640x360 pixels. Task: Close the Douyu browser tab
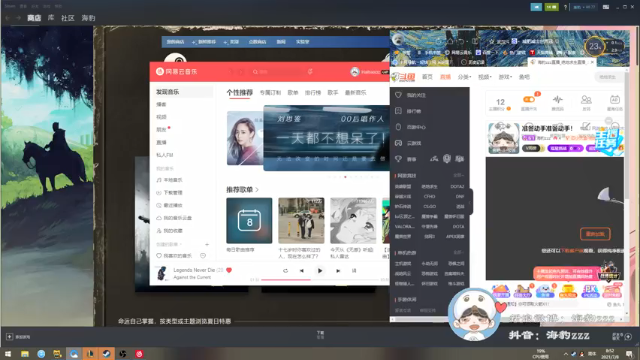click(x=592, y=62)
